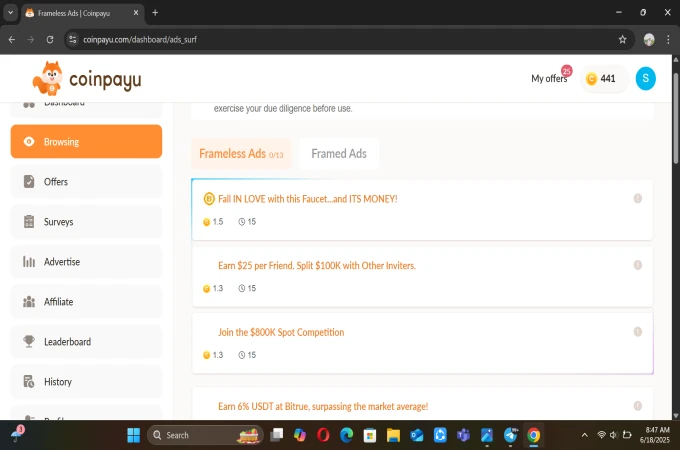Open the Windows Start menu
Screen dimensions: 680x450
(134, 435)
